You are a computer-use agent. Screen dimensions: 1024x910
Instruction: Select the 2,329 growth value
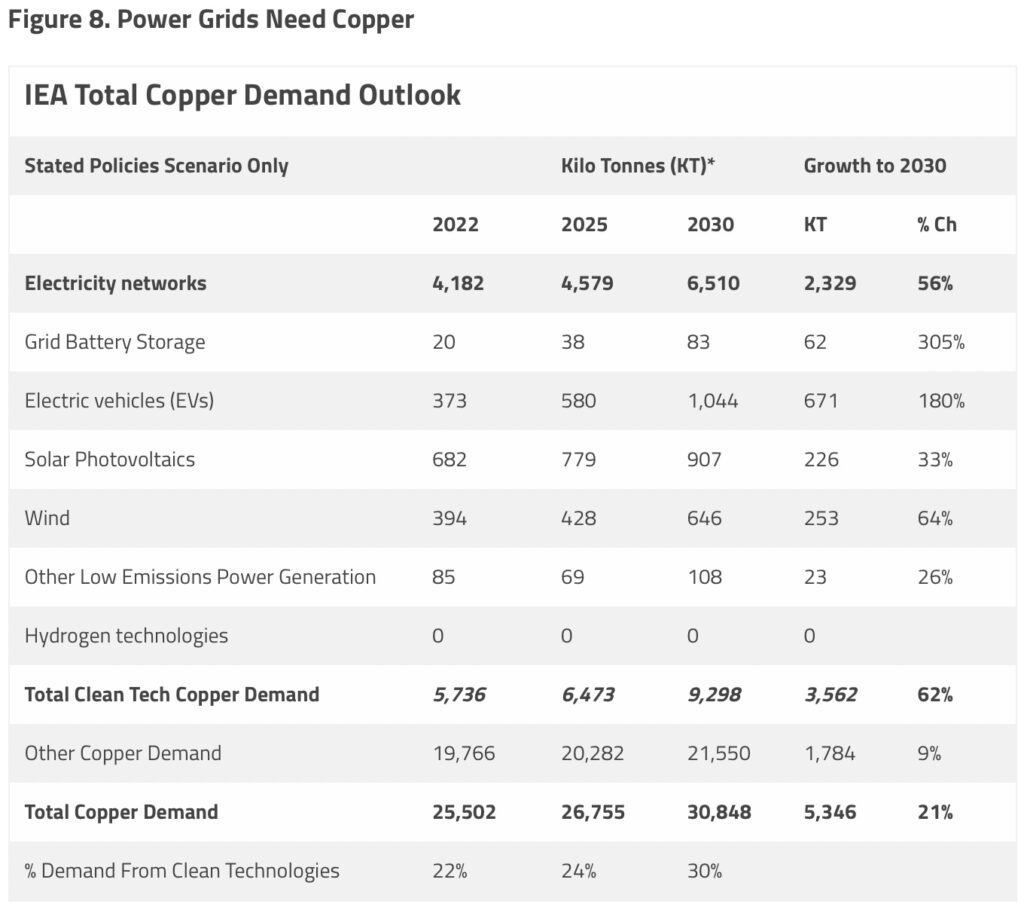(830, 284)
